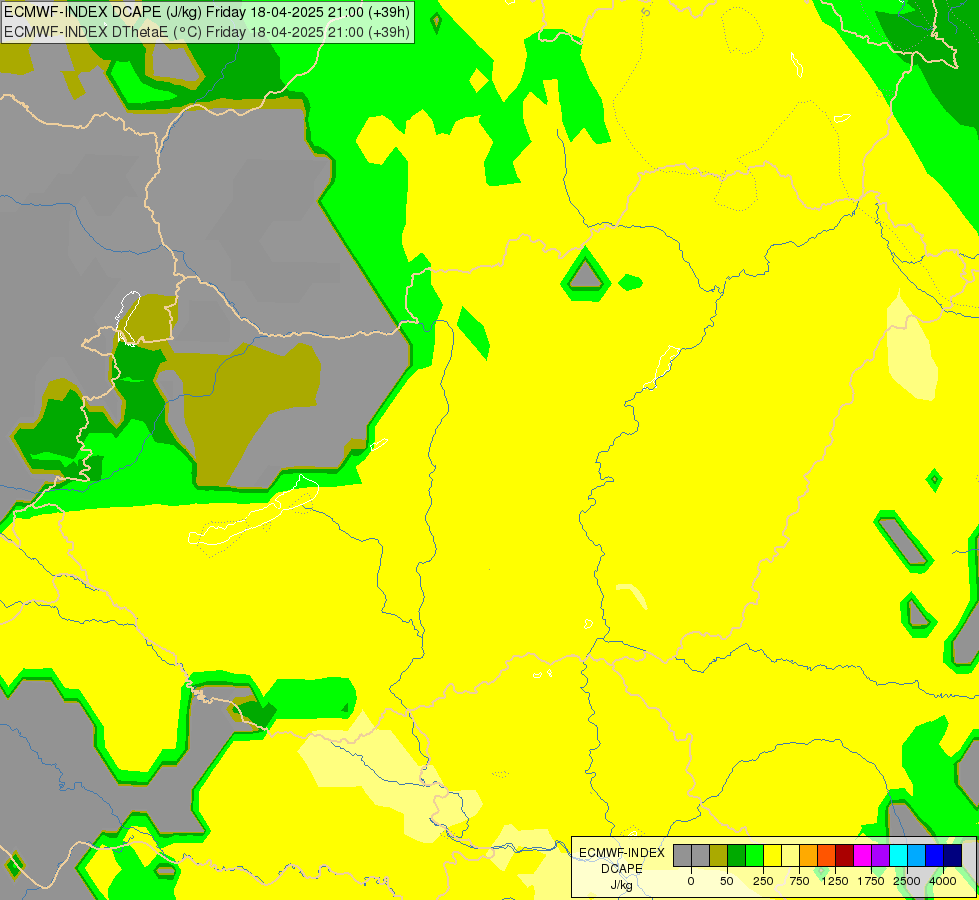Click the DCAPE (J/kg) title line

(207, 12)
